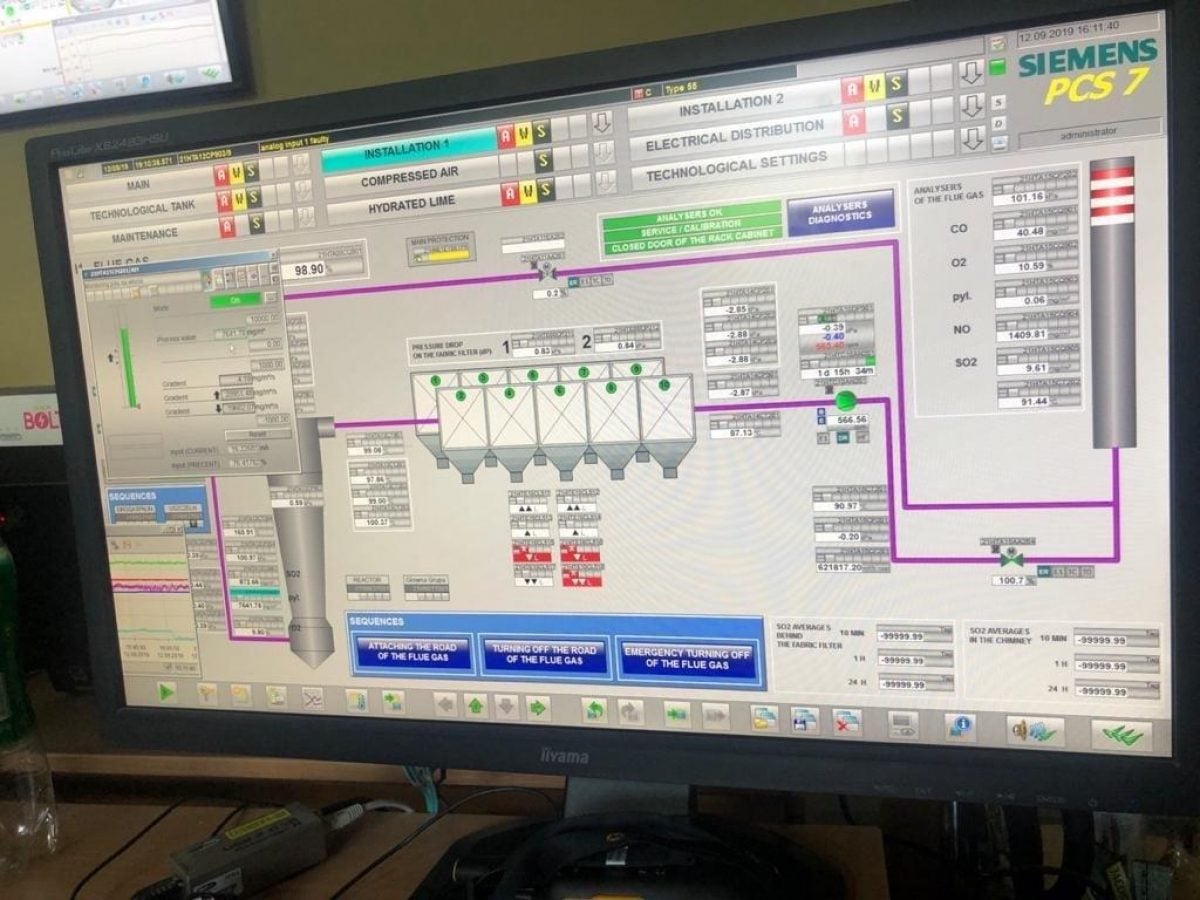Screen dimensions: 1200x900
Task: Click the CO analyser value field
Action: 1035,232
